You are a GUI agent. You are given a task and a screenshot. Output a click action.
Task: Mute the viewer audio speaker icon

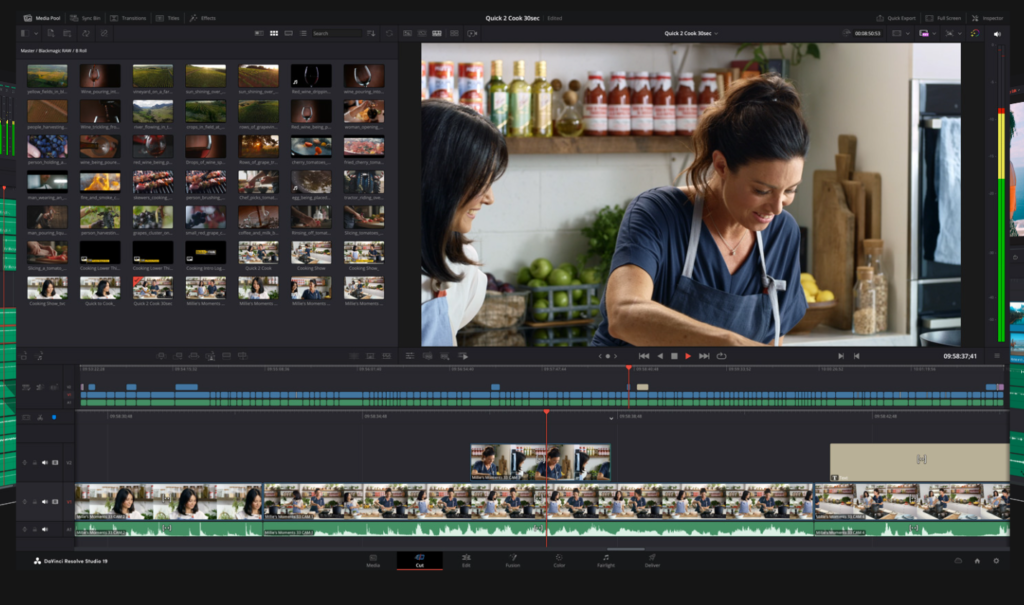pyautogui.click(x=997, y=34)
